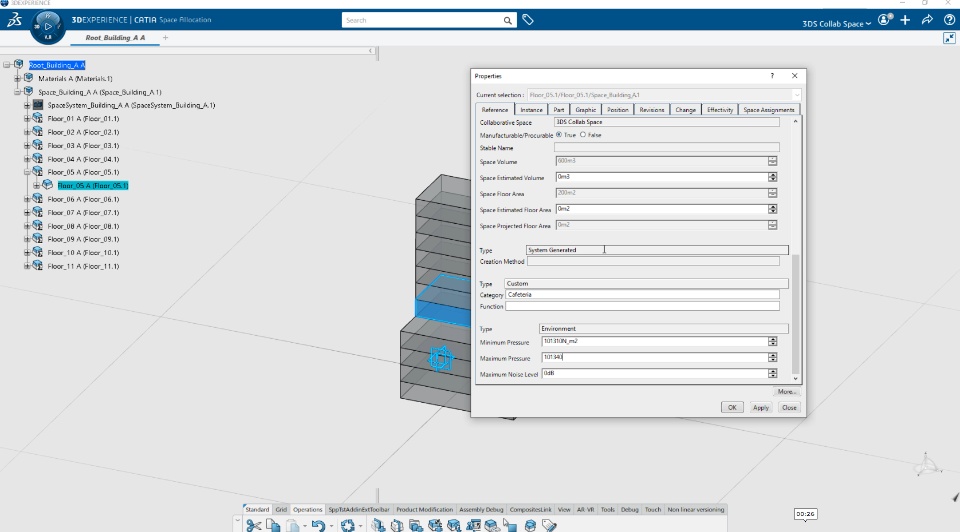960x532 pixels.
Task: Click the blue cube icon beside tag icon
Action: pos(530,525)
